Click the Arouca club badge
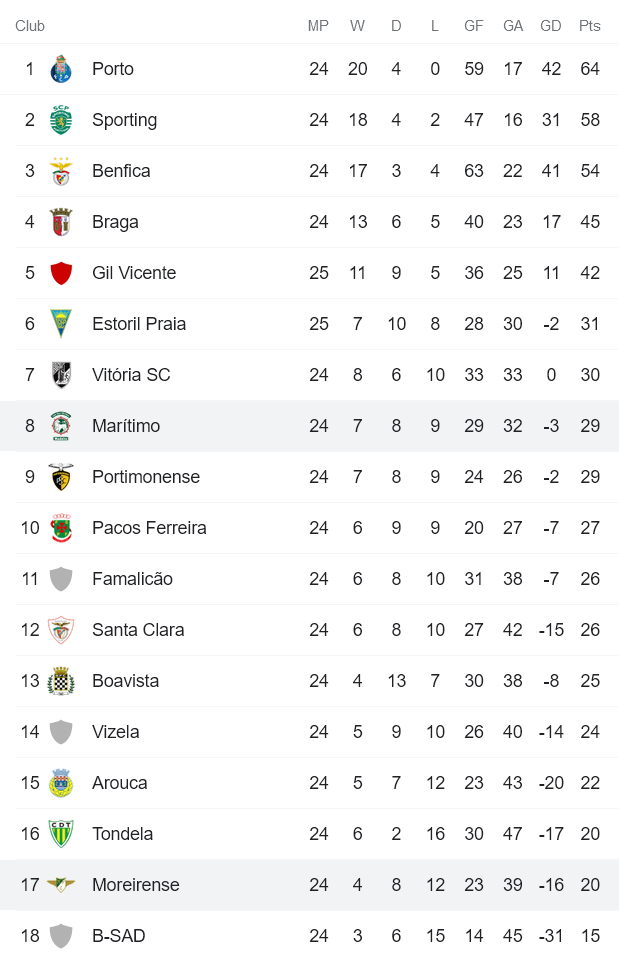Image resolution: width=619 pixels, height=971 pixels. click(x=60, y=783)
